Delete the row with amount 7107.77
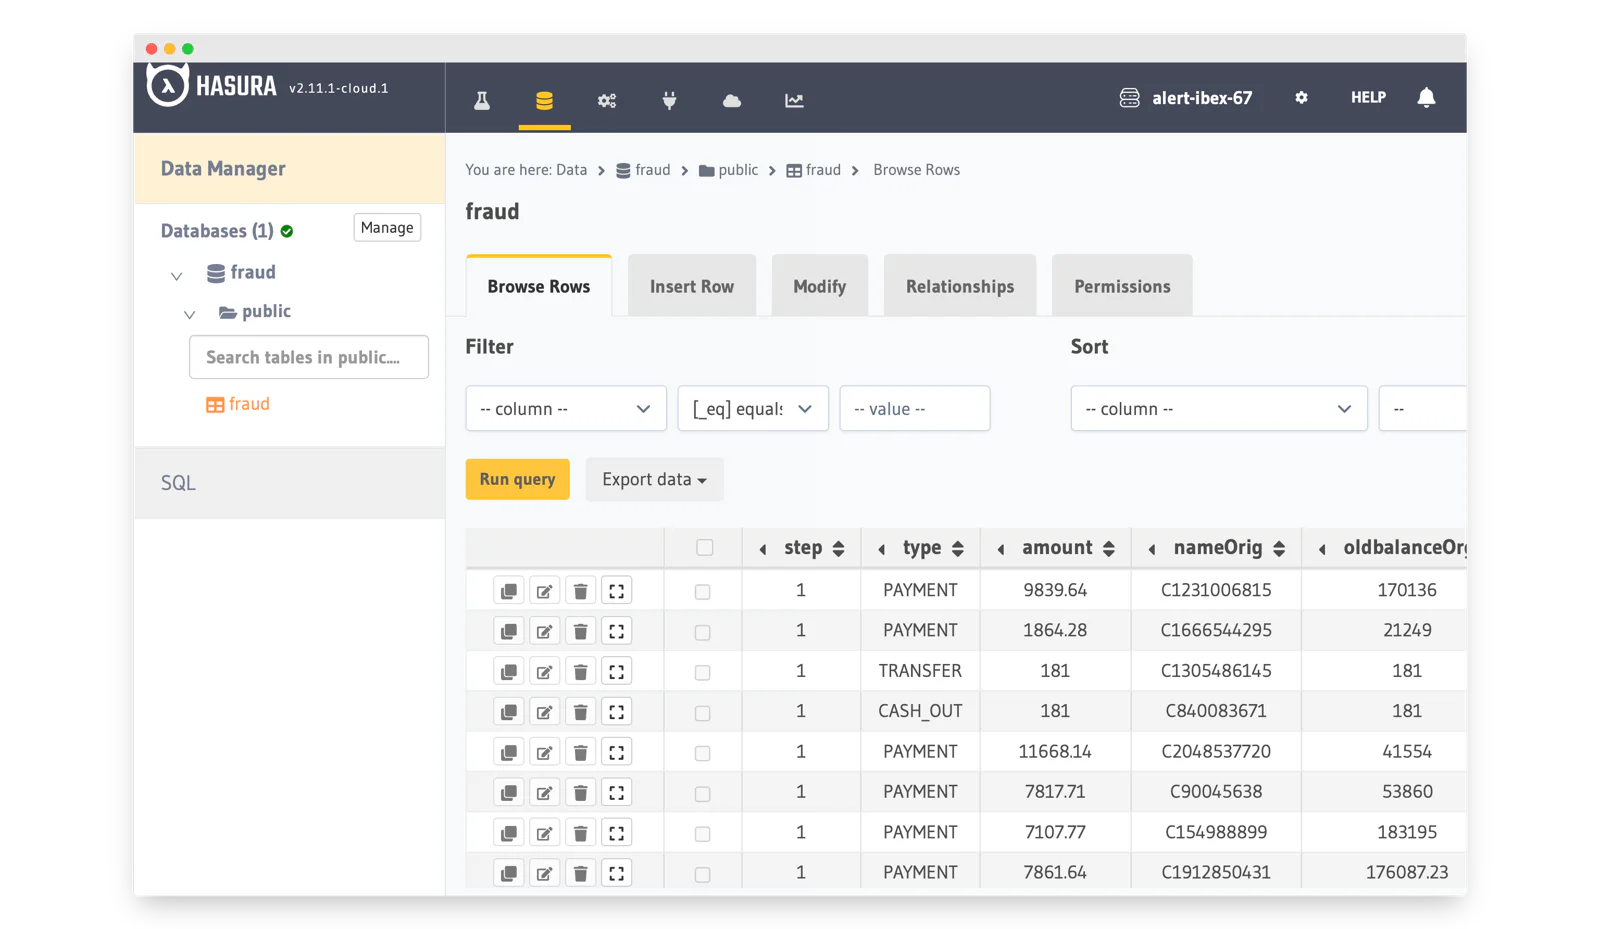The image size is (1600, 929). point(580,833)
